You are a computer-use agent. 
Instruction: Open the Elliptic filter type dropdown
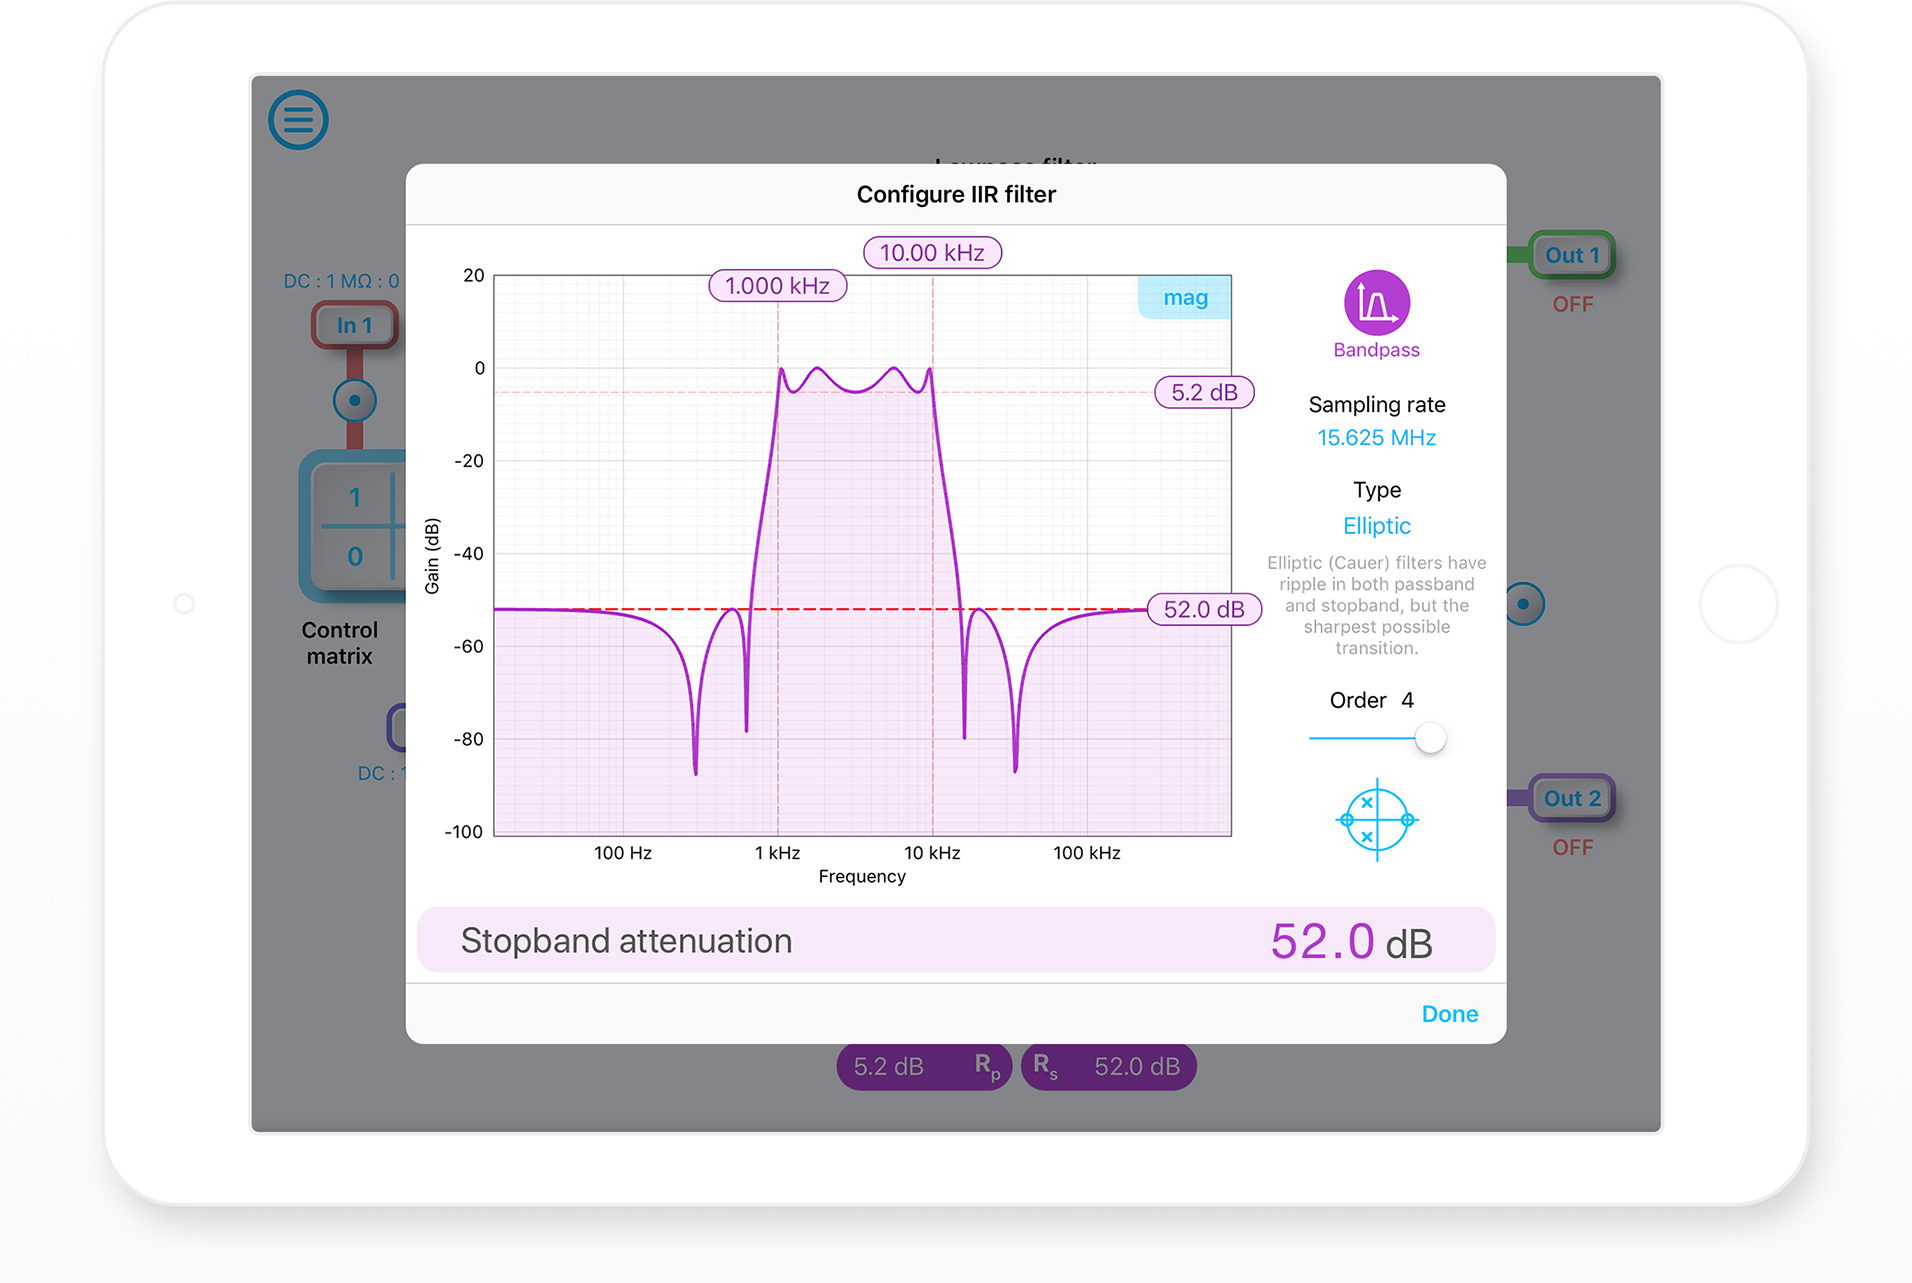pos(1376,526)
